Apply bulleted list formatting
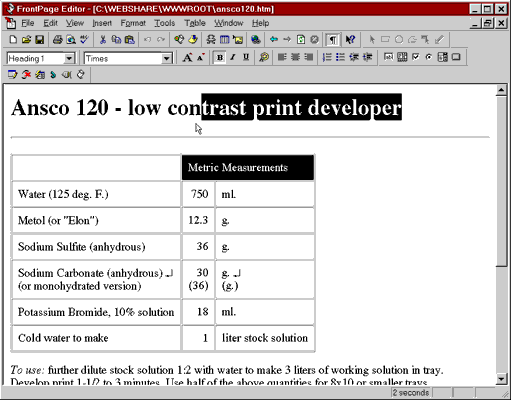This screenshot has height=400, width=511. (x=340, y=58)
